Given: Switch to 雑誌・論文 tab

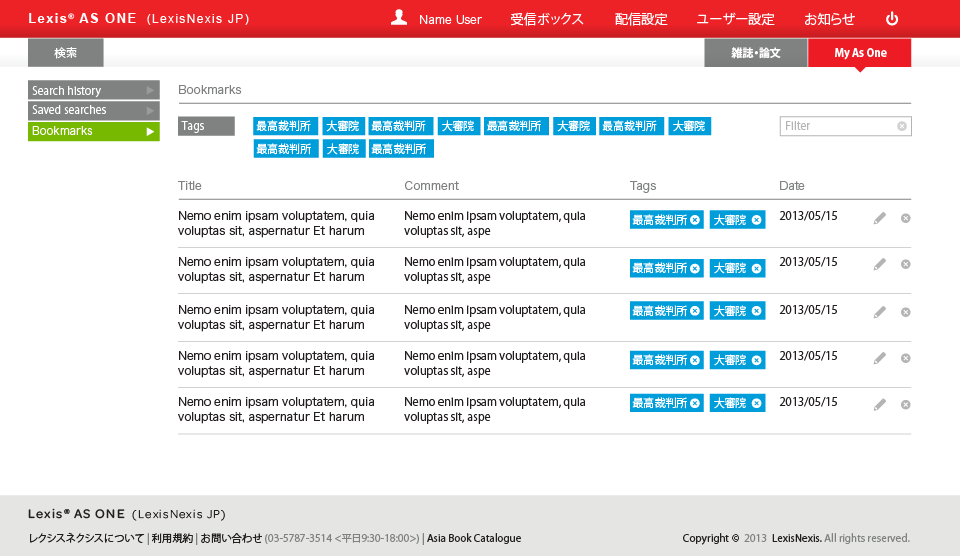Looking at the screenshot, I should point(756,53).
